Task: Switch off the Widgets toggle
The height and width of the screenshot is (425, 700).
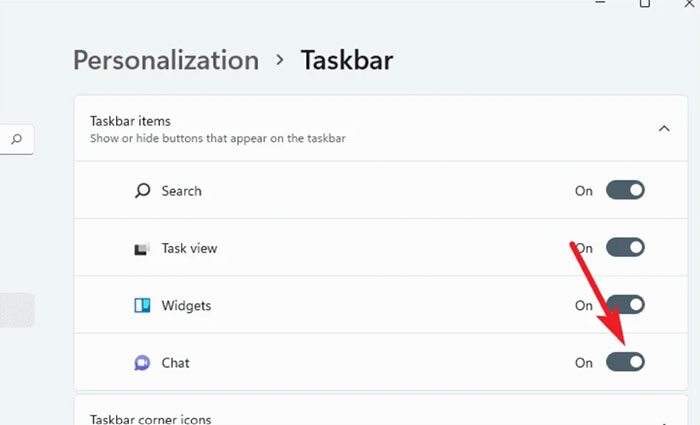Action: click(x=625, y=305)
